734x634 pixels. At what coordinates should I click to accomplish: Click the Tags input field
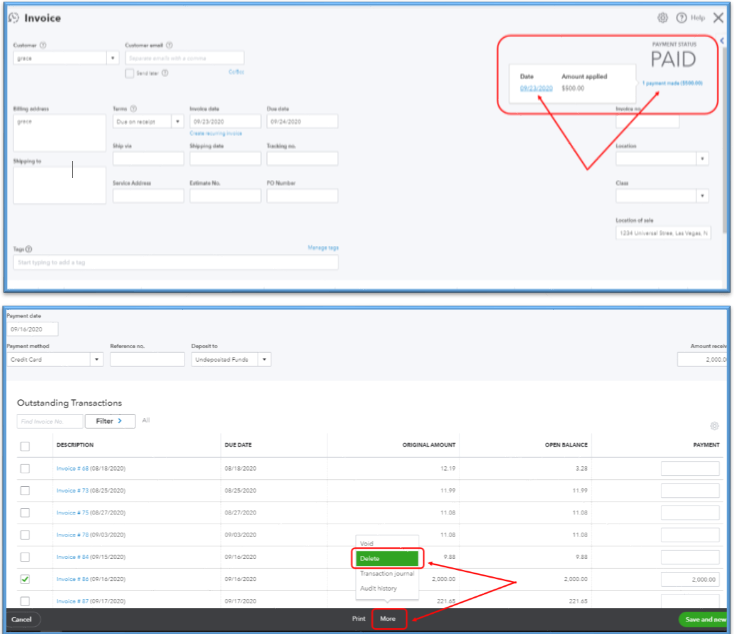click(176, 262)
